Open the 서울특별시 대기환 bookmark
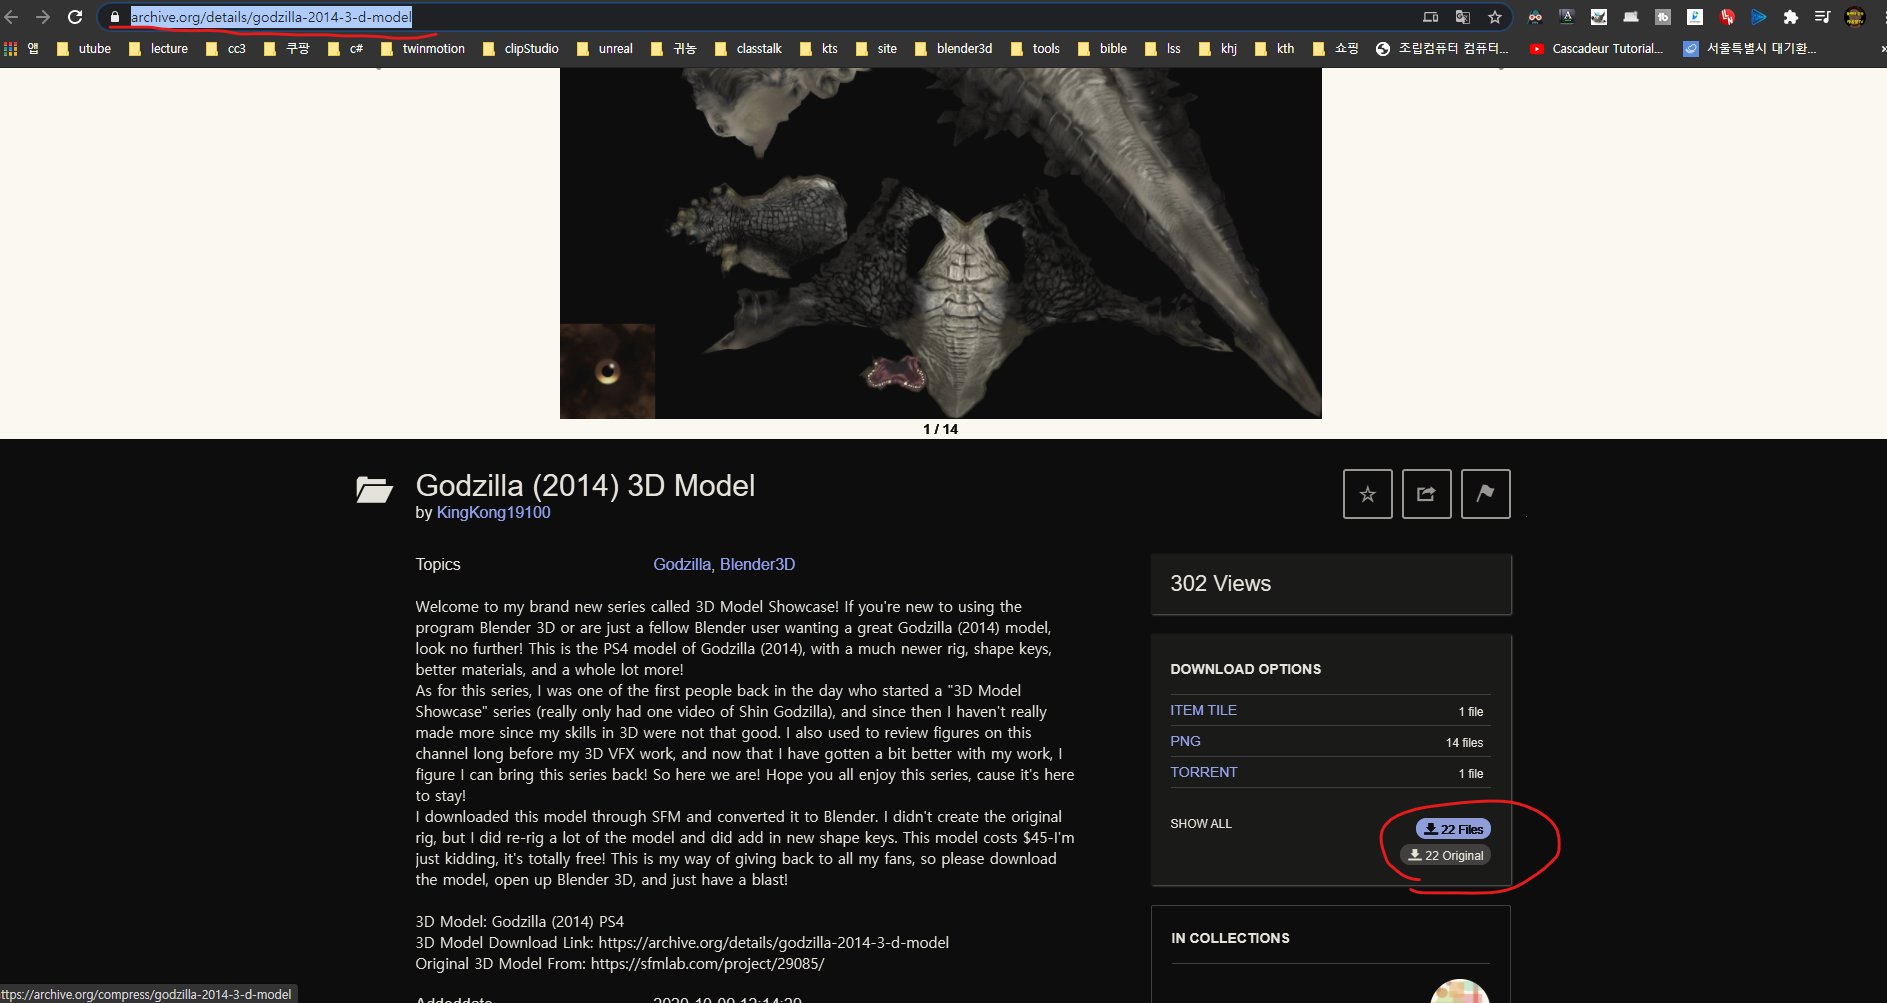The image size is (1887, 1003). point(1750,48)
